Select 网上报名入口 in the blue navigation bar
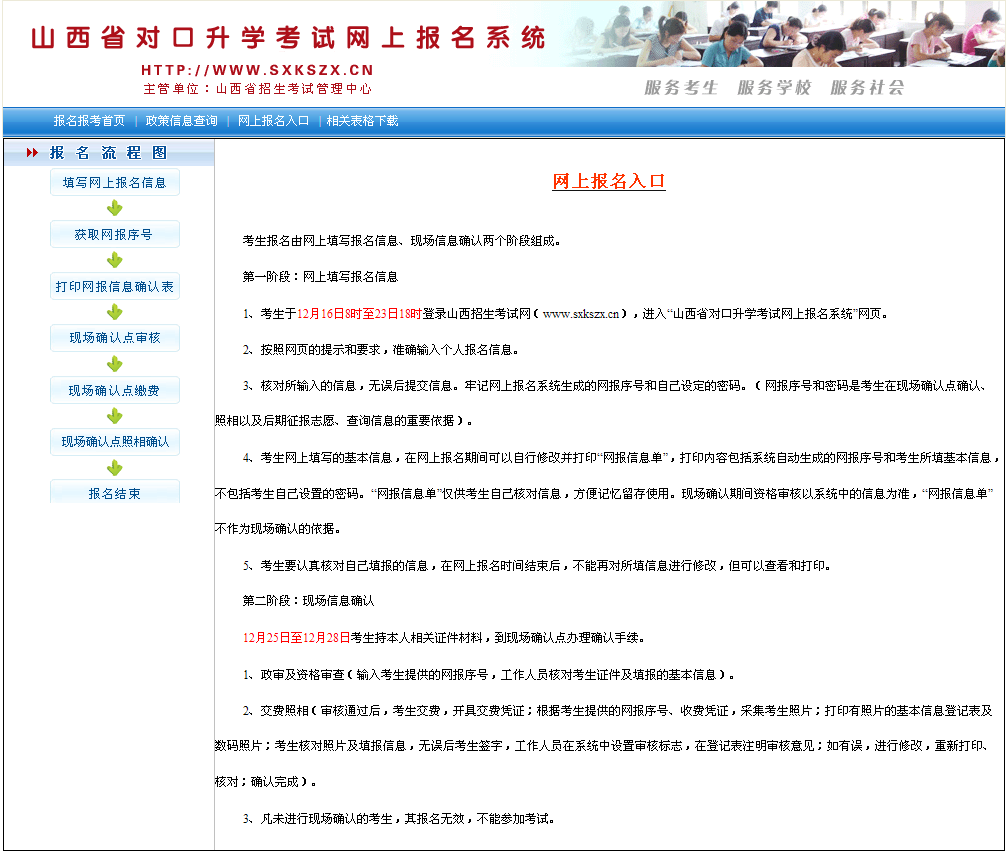Screen dimensions: 1008x853 (273, 121)
